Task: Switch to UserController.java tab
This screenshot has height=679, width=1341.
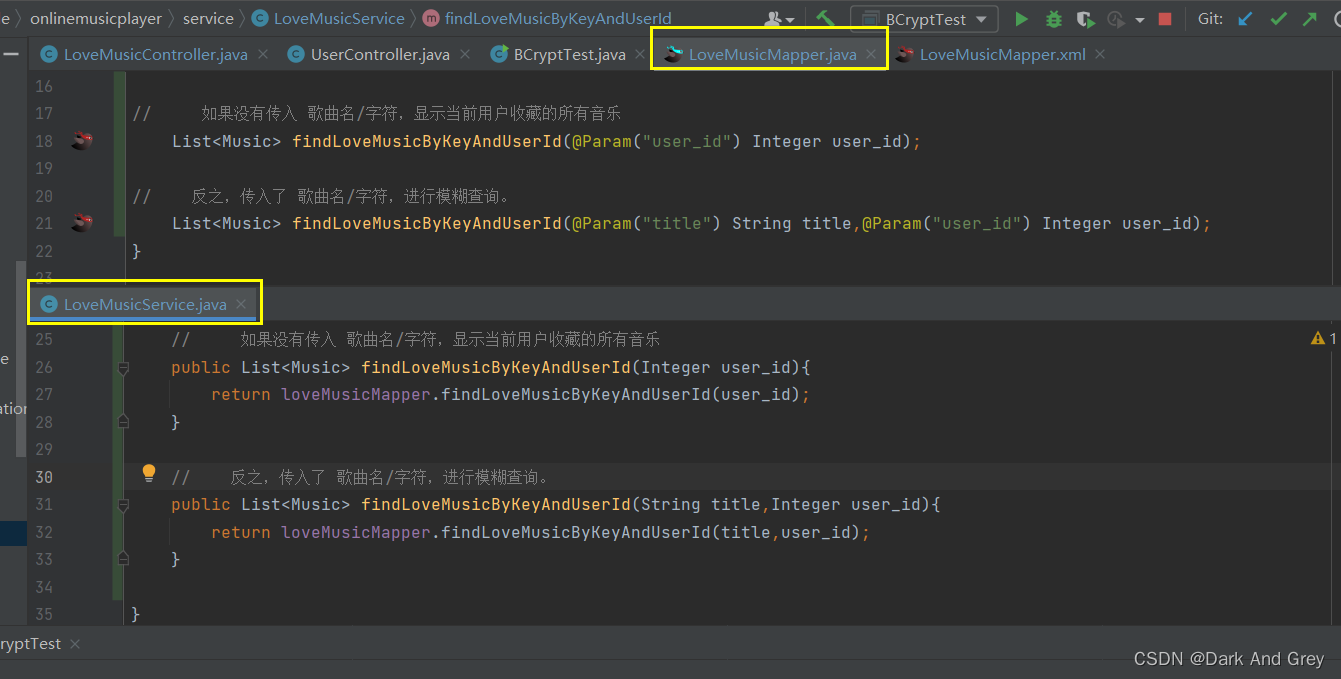Action: 380,54
